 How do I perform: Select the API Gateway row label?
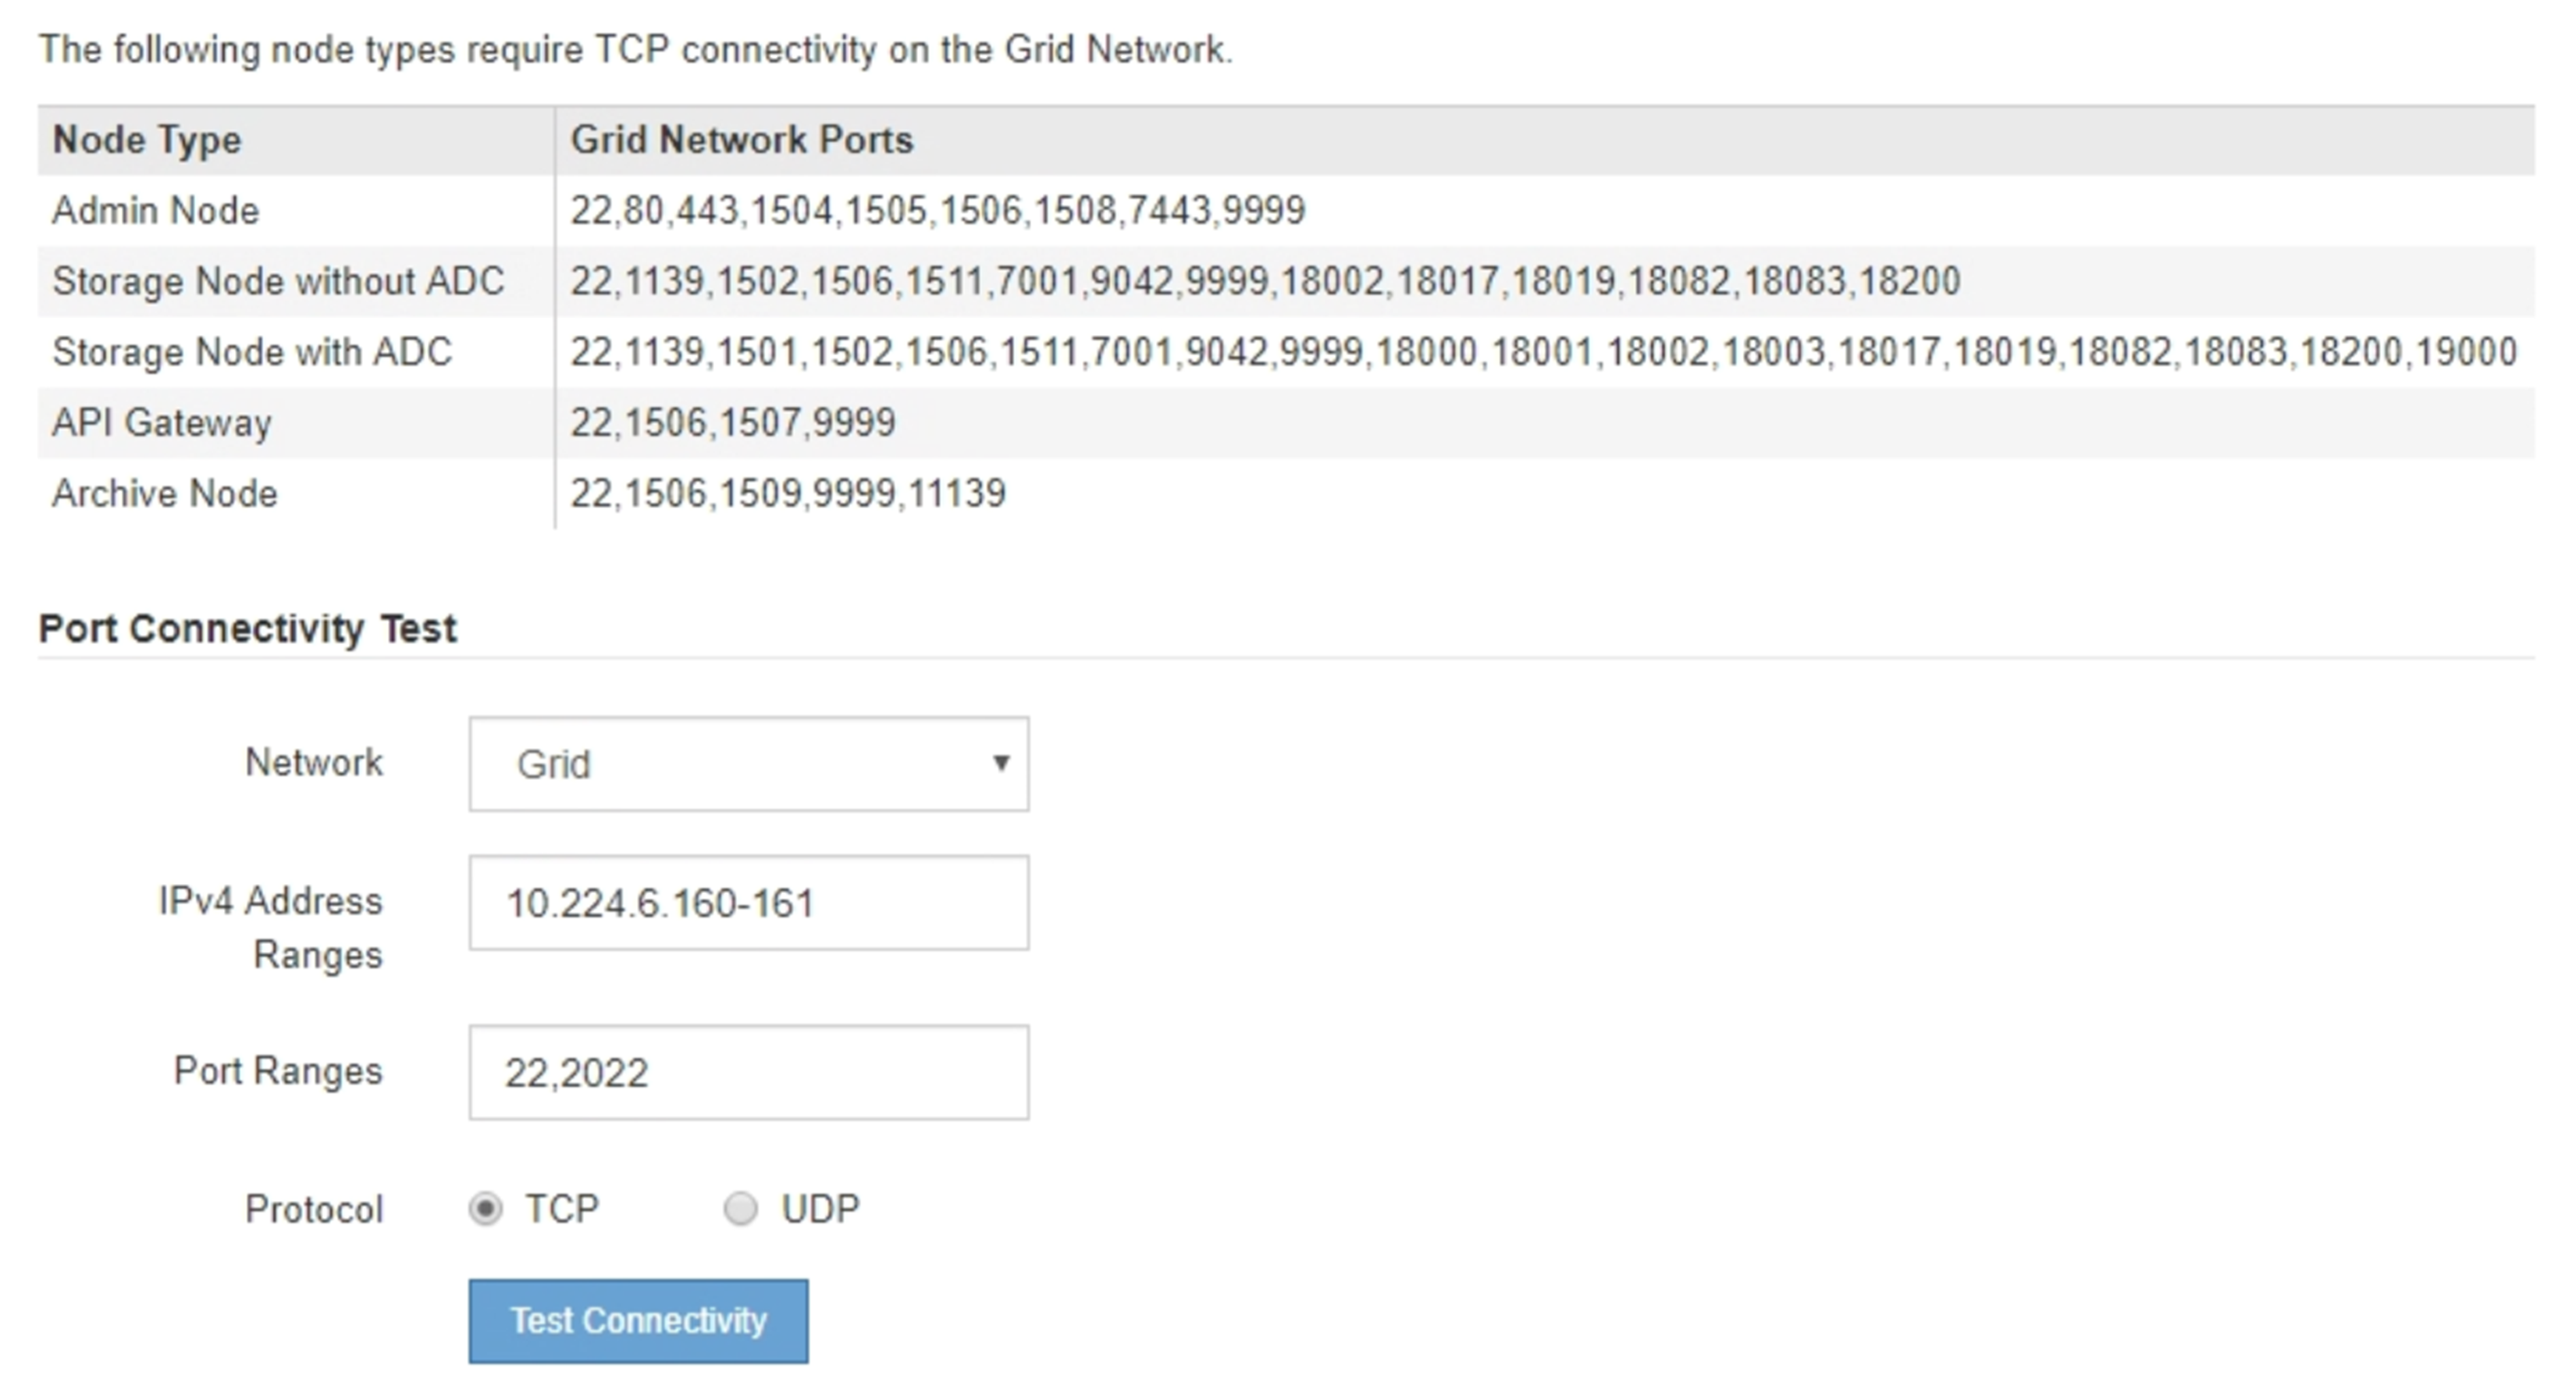[162, 423]
